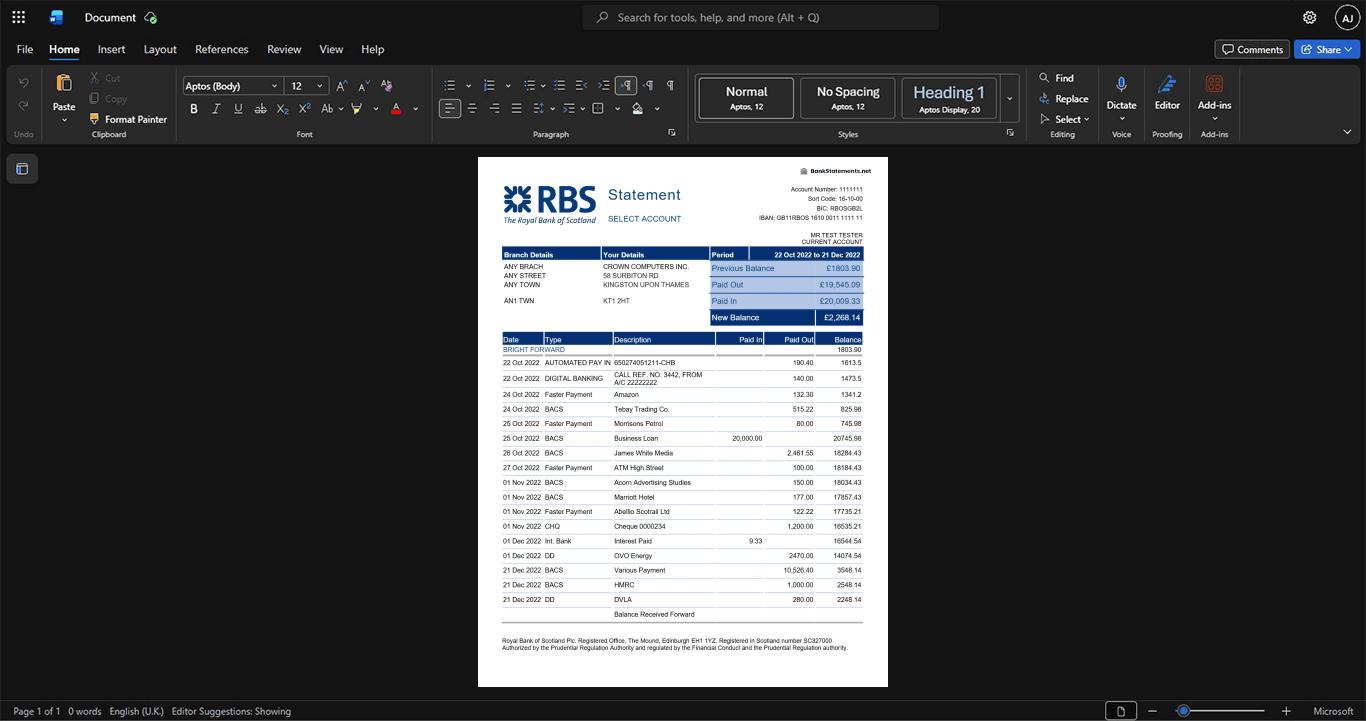Apply subscript formatting
1366x721 pixels.
tap(283, 108)
